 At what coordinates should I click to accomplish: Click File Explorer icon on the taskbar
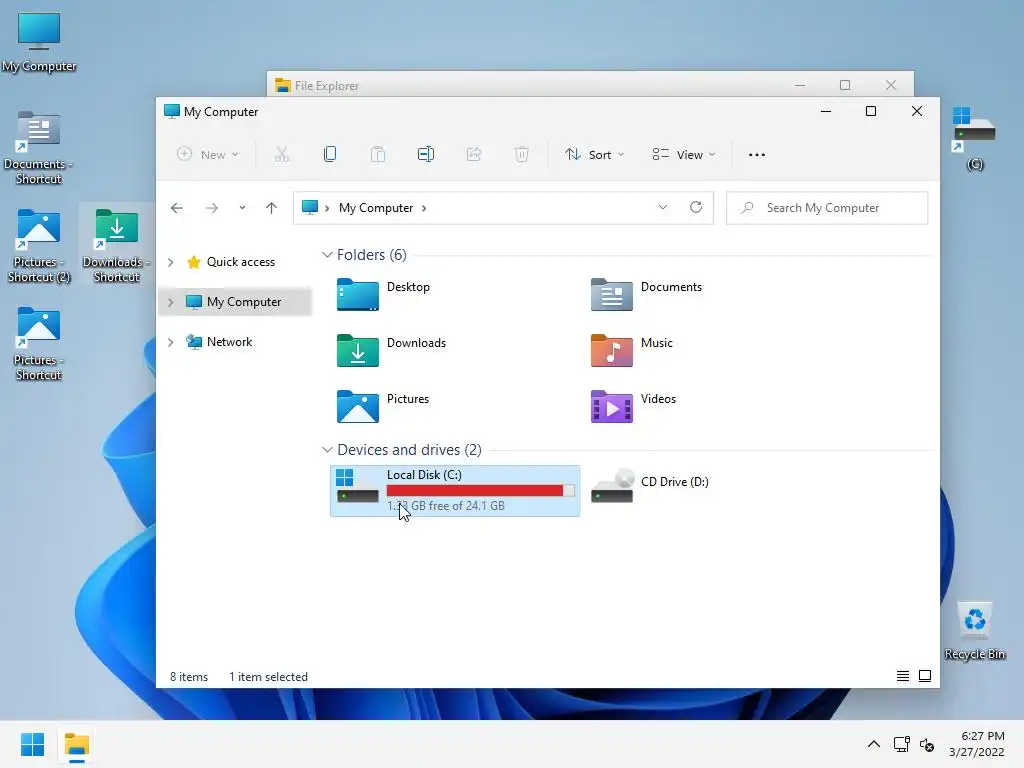click(x=76, y=744)
